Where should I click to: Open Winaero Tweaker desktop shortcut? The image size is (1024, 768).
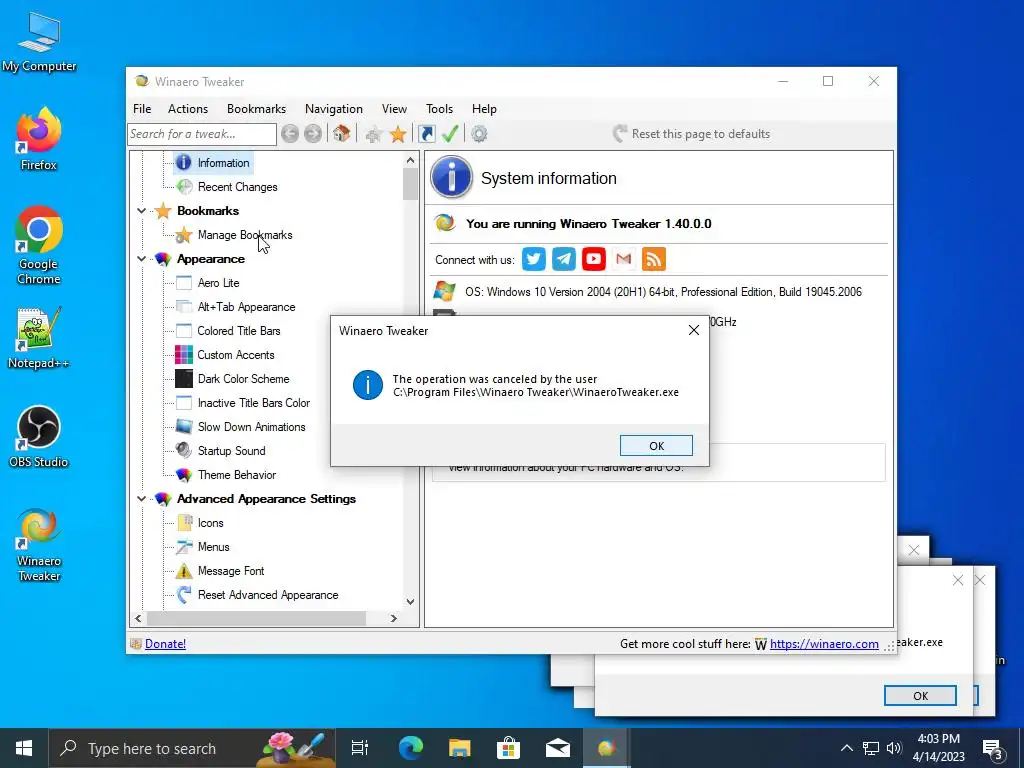39,545
